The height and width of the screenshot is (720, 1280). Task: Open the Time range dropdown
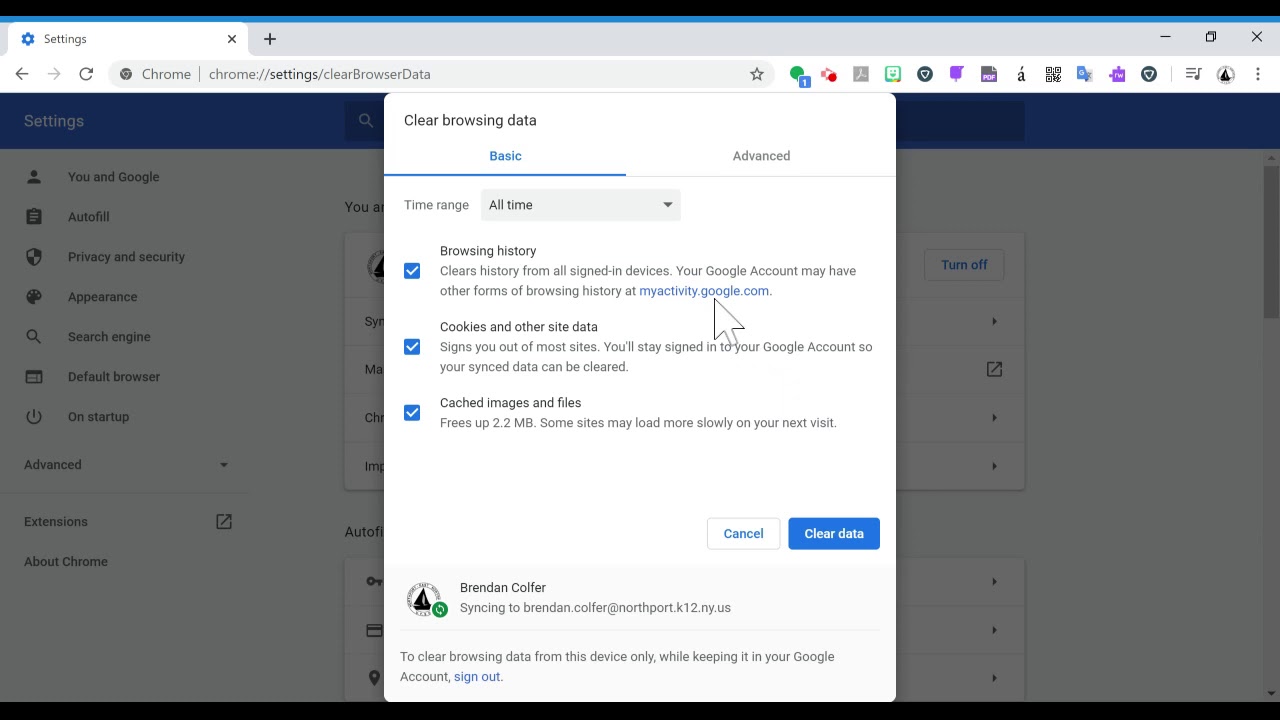click(581, 205)
